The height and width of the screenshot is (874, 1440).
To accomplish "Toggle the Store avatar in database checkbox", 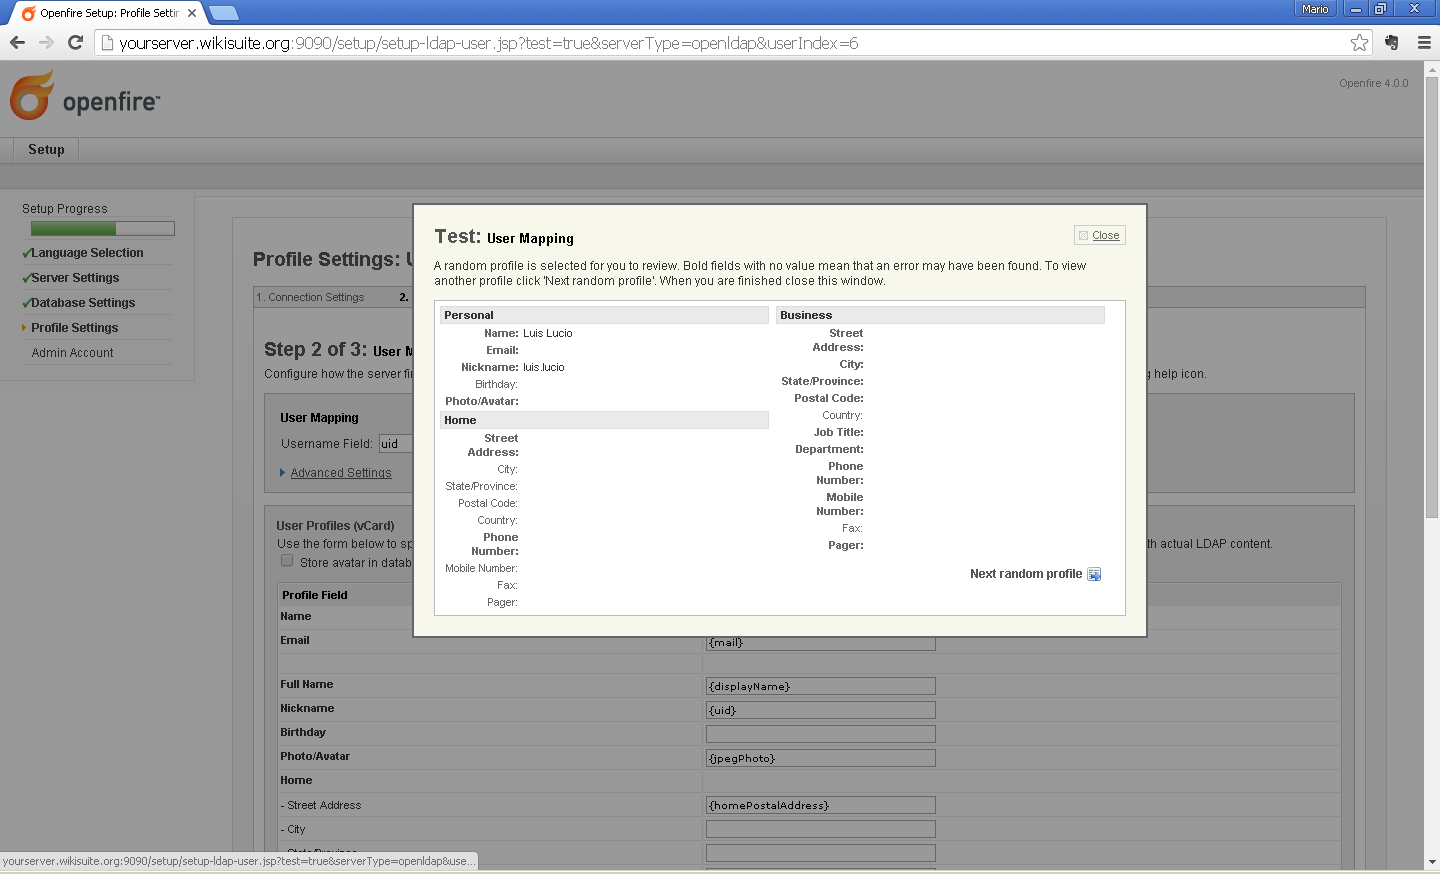I will click(x=287, y=561).
